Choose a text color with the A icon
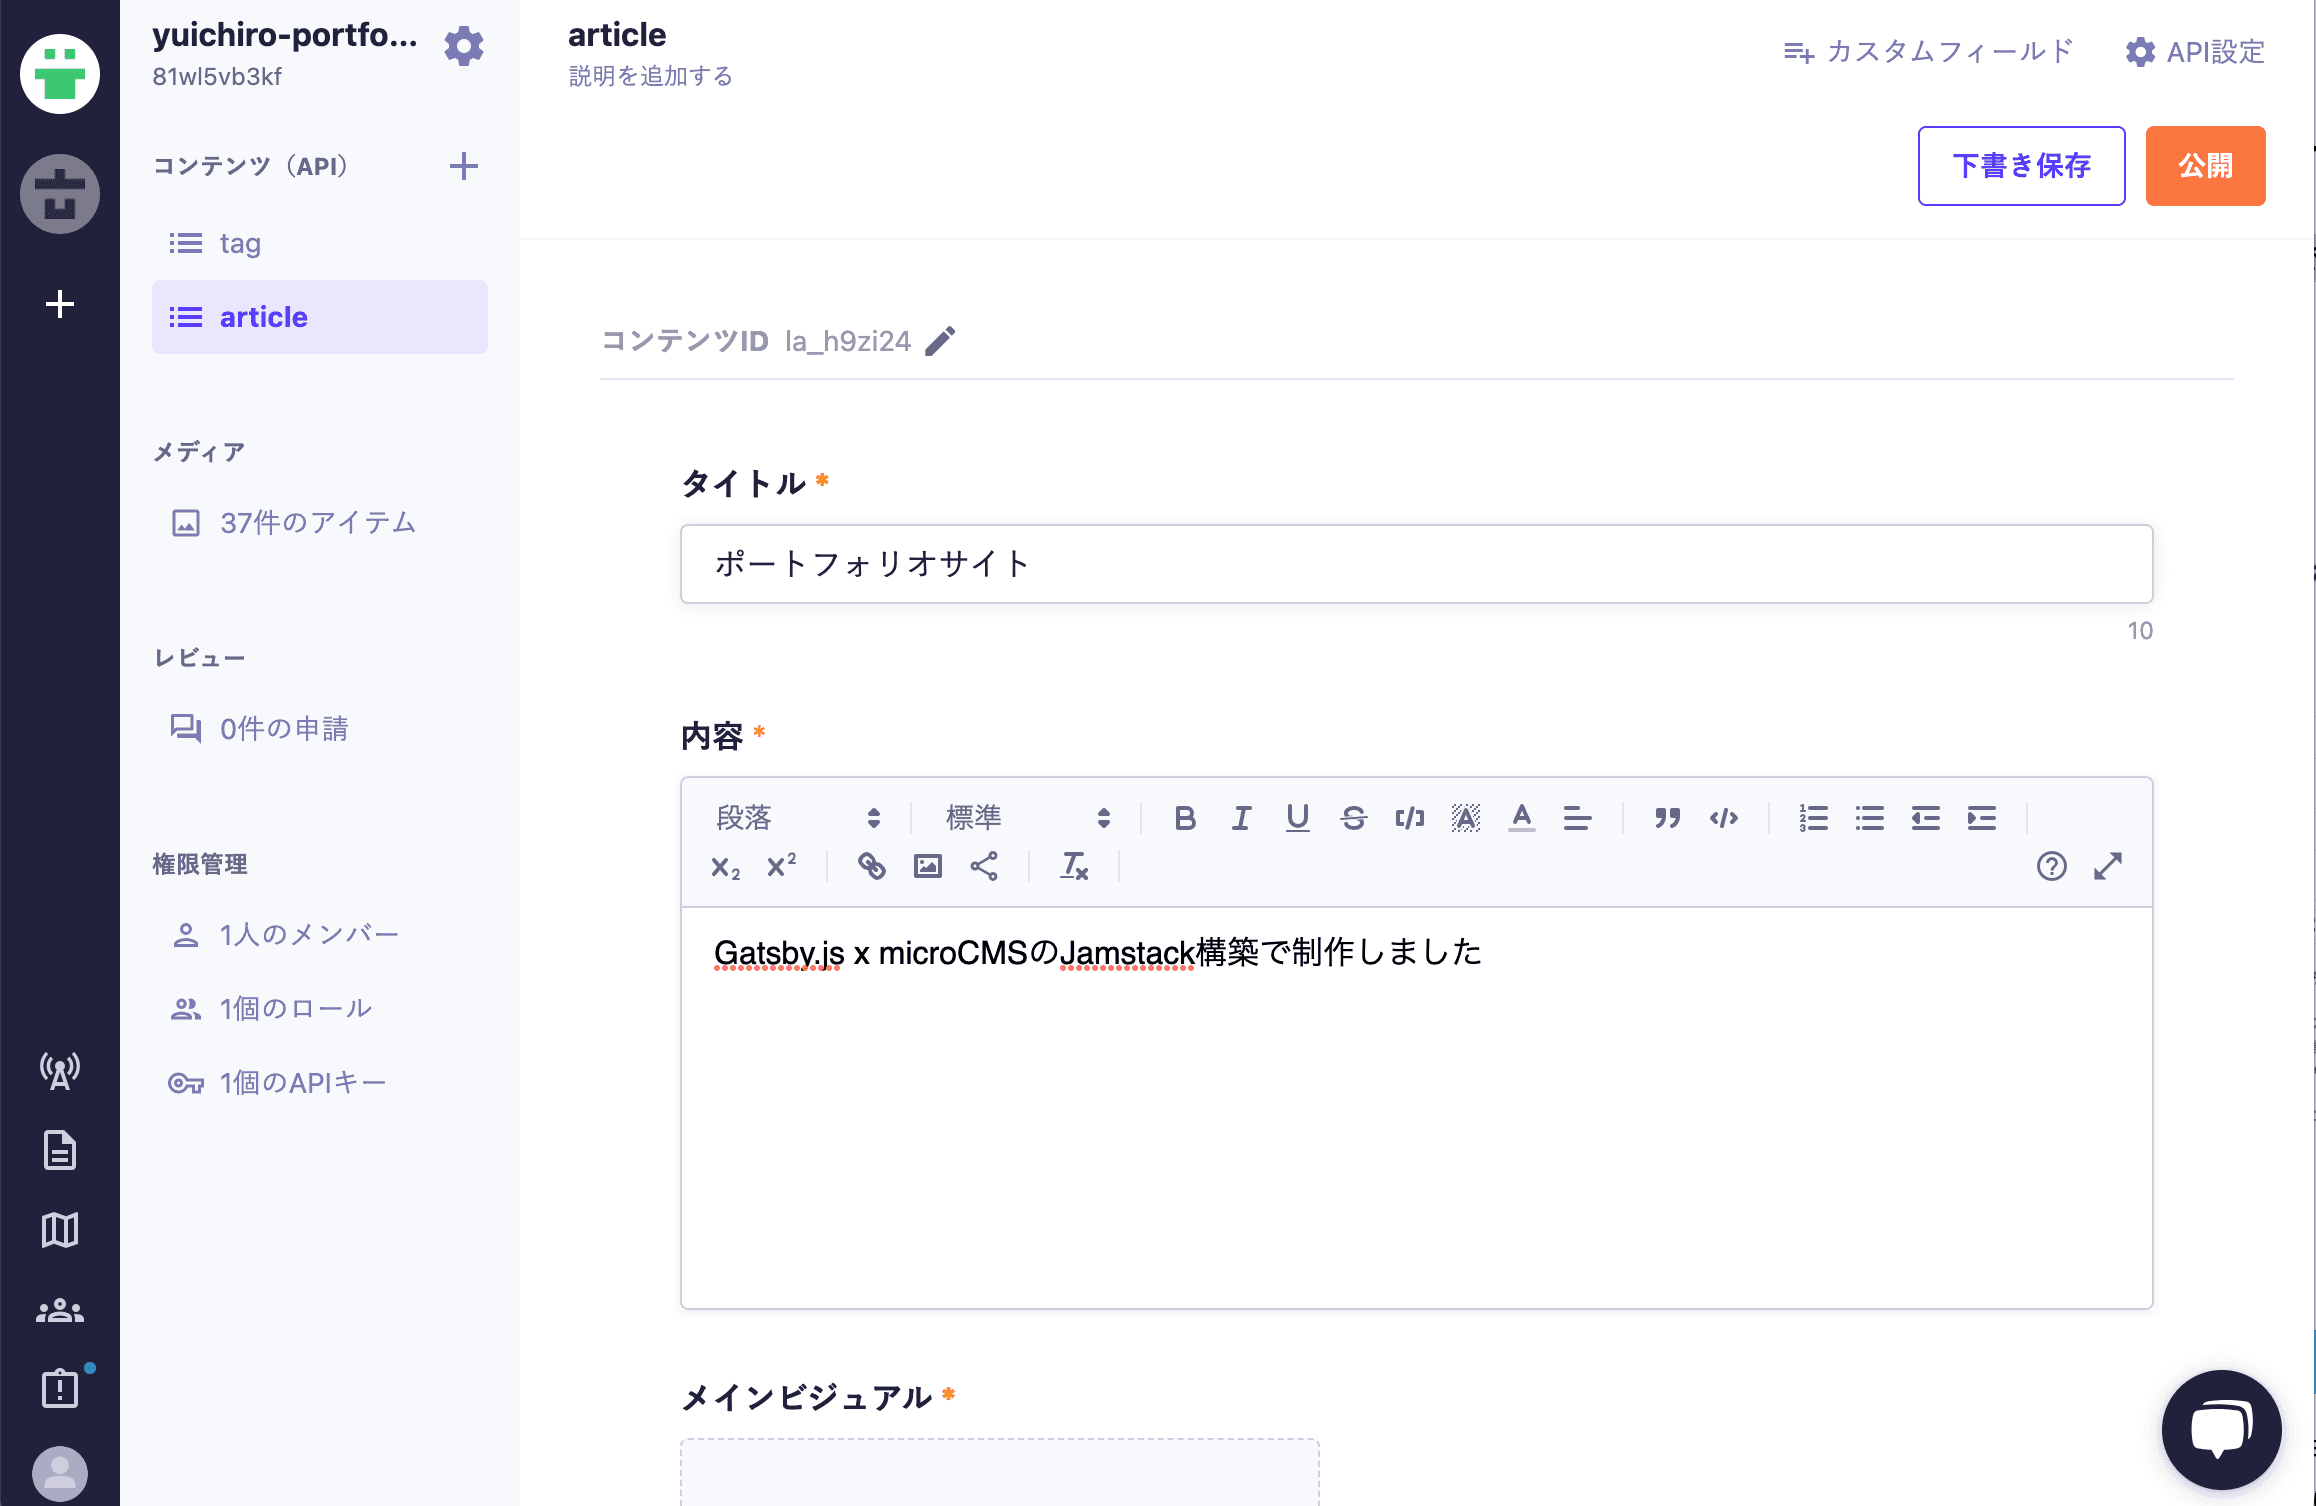Screen dimensions: 2316x1506 pos(1521,818)
